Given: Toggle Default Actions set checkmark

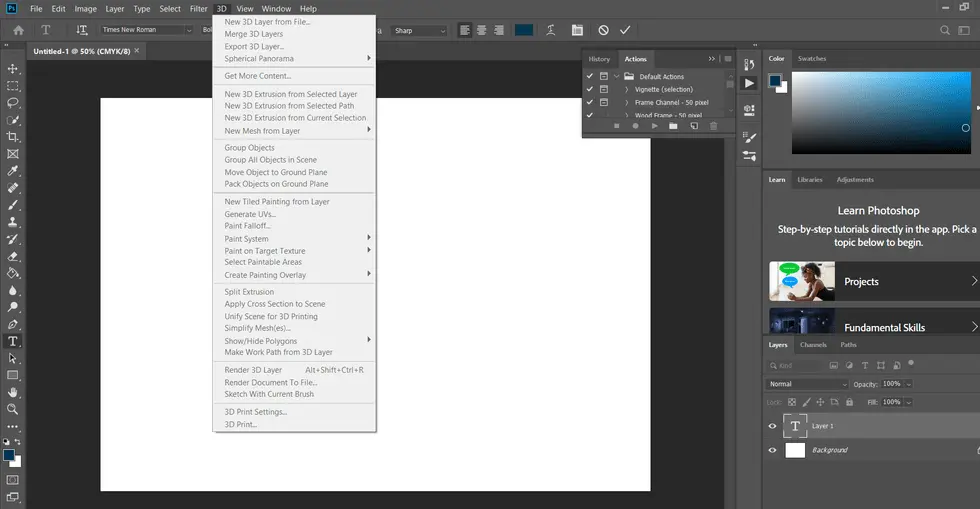Looking at the screenshot, I should [x=589, y=76].
